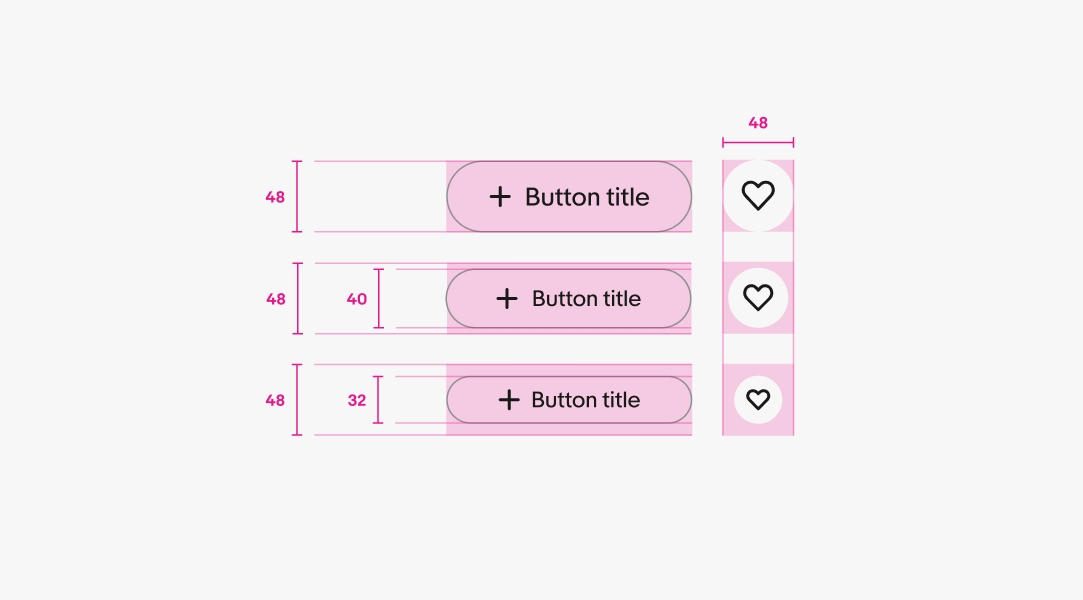Screen dimensions: 1083x600
Task: Click the 32 measurement label
Action: pyautogui.click(x=357, y=399)
